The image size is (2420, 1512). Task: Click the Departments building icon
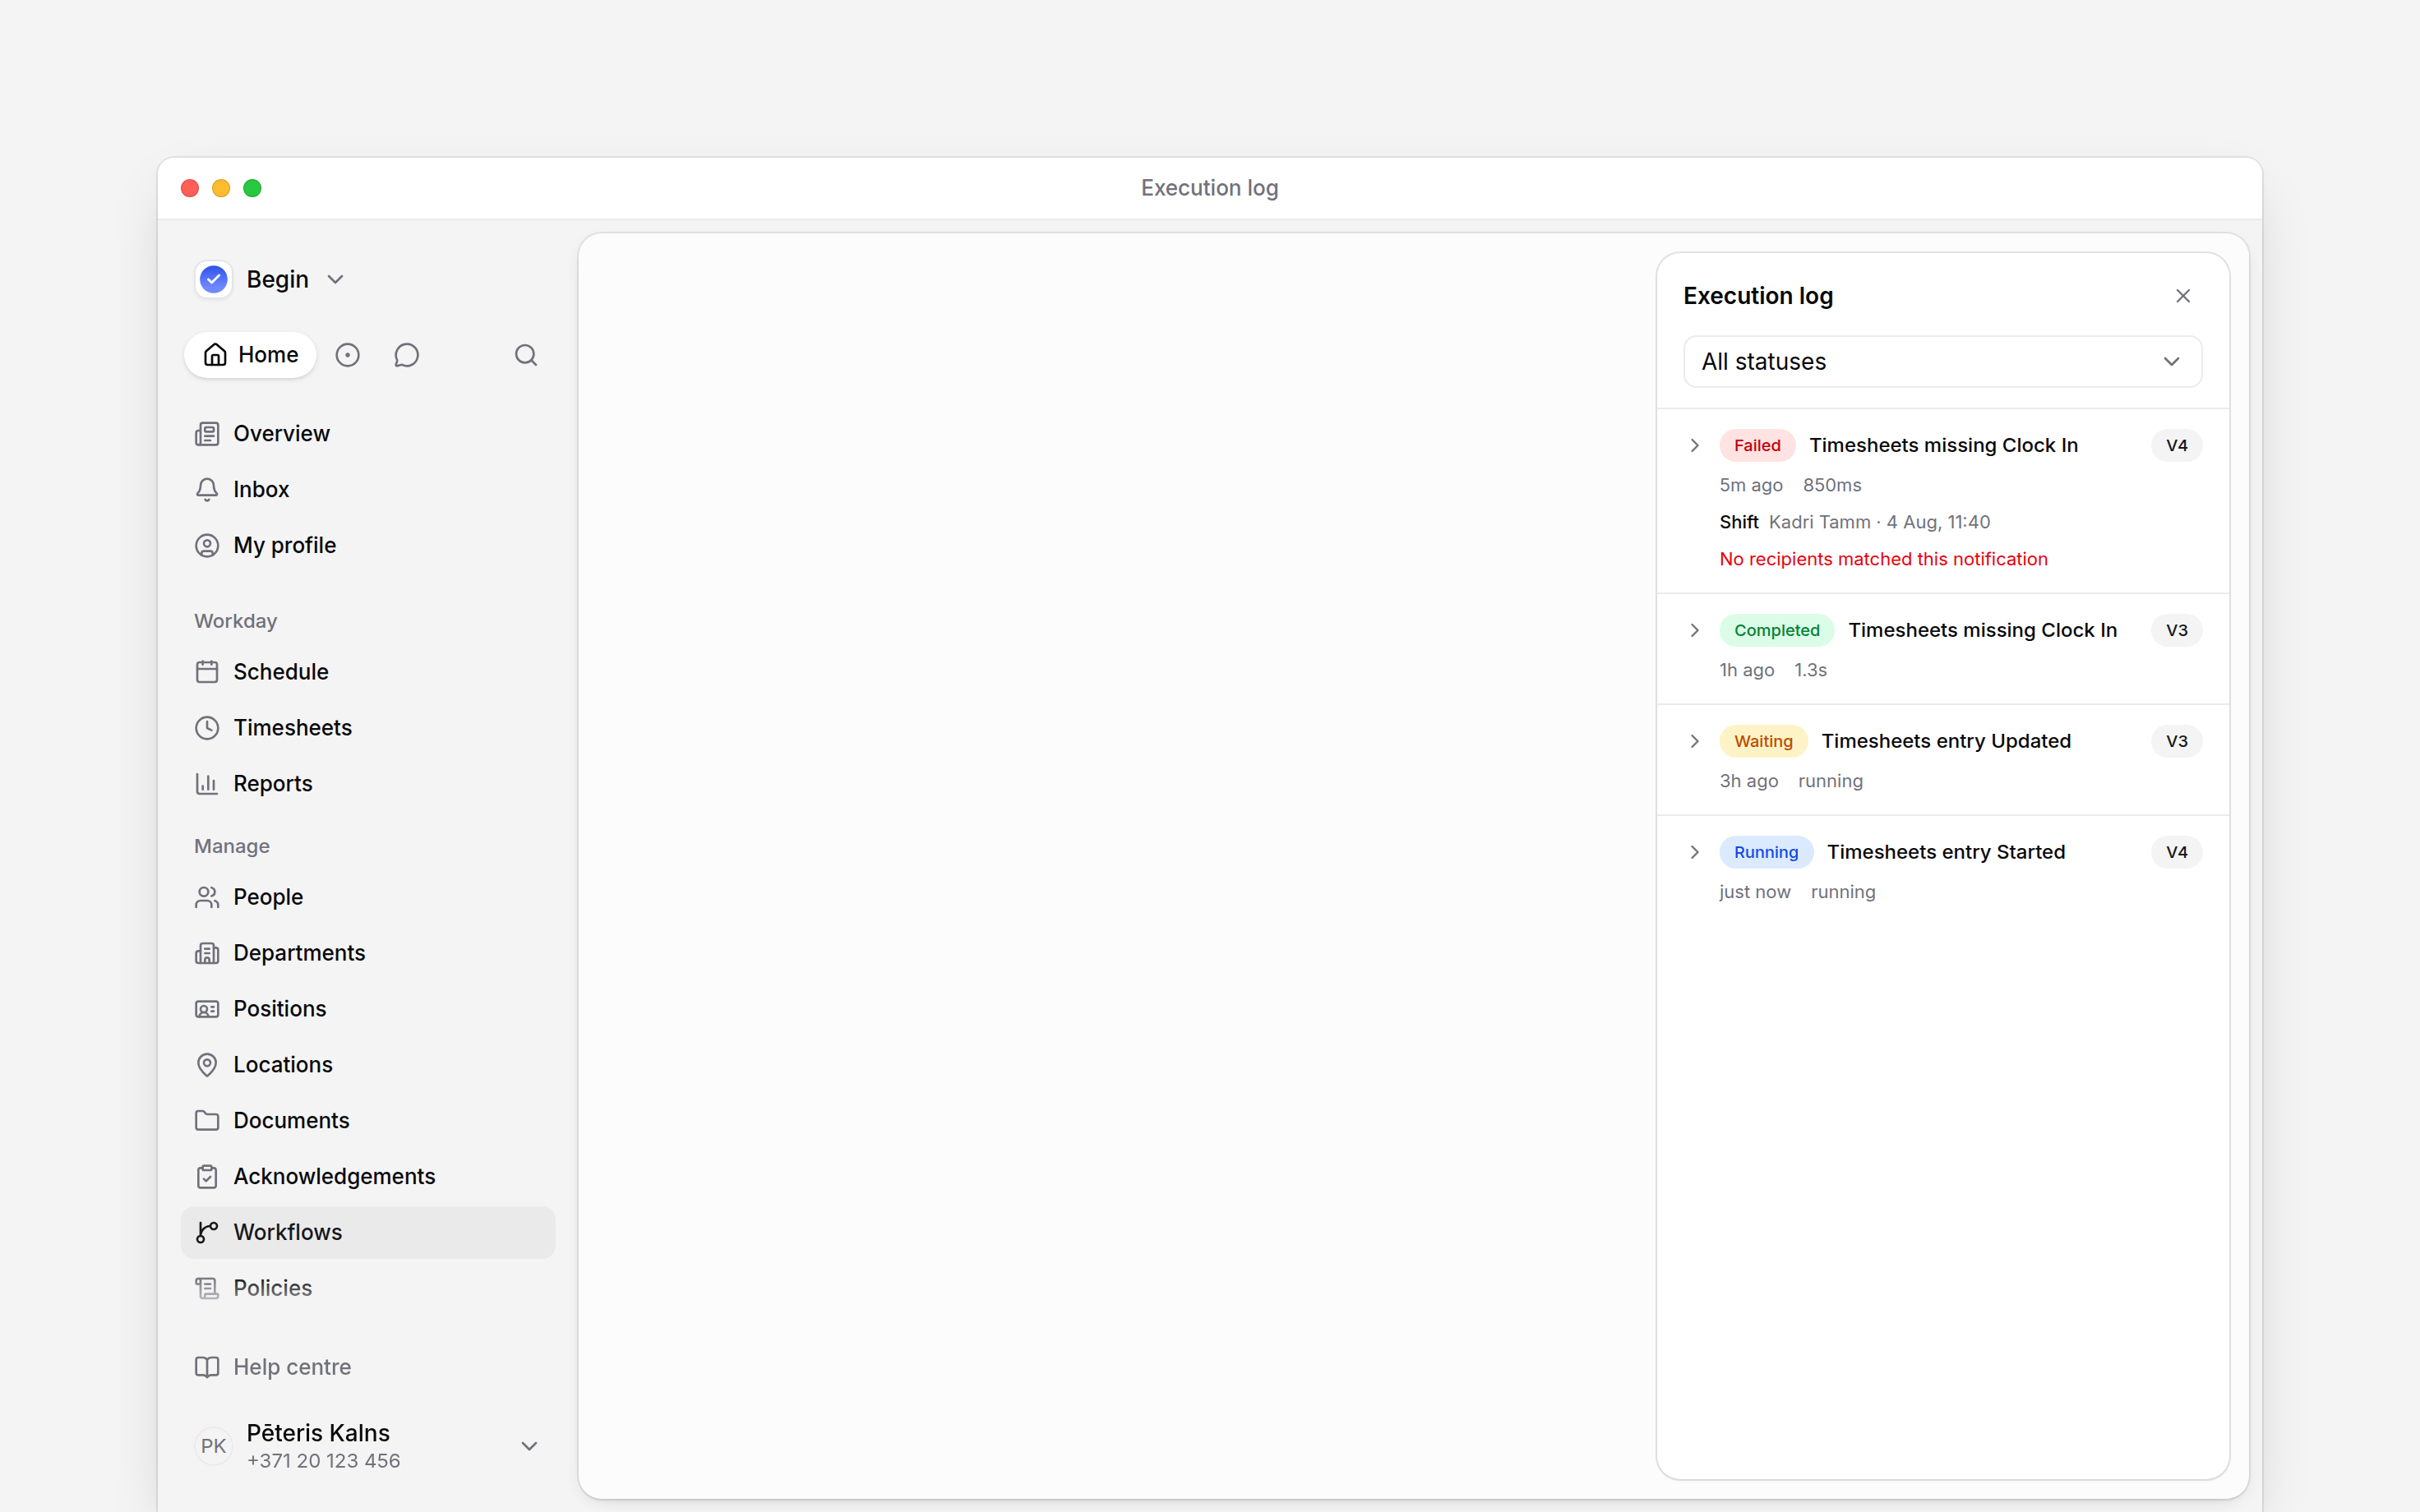pos(207,953)
